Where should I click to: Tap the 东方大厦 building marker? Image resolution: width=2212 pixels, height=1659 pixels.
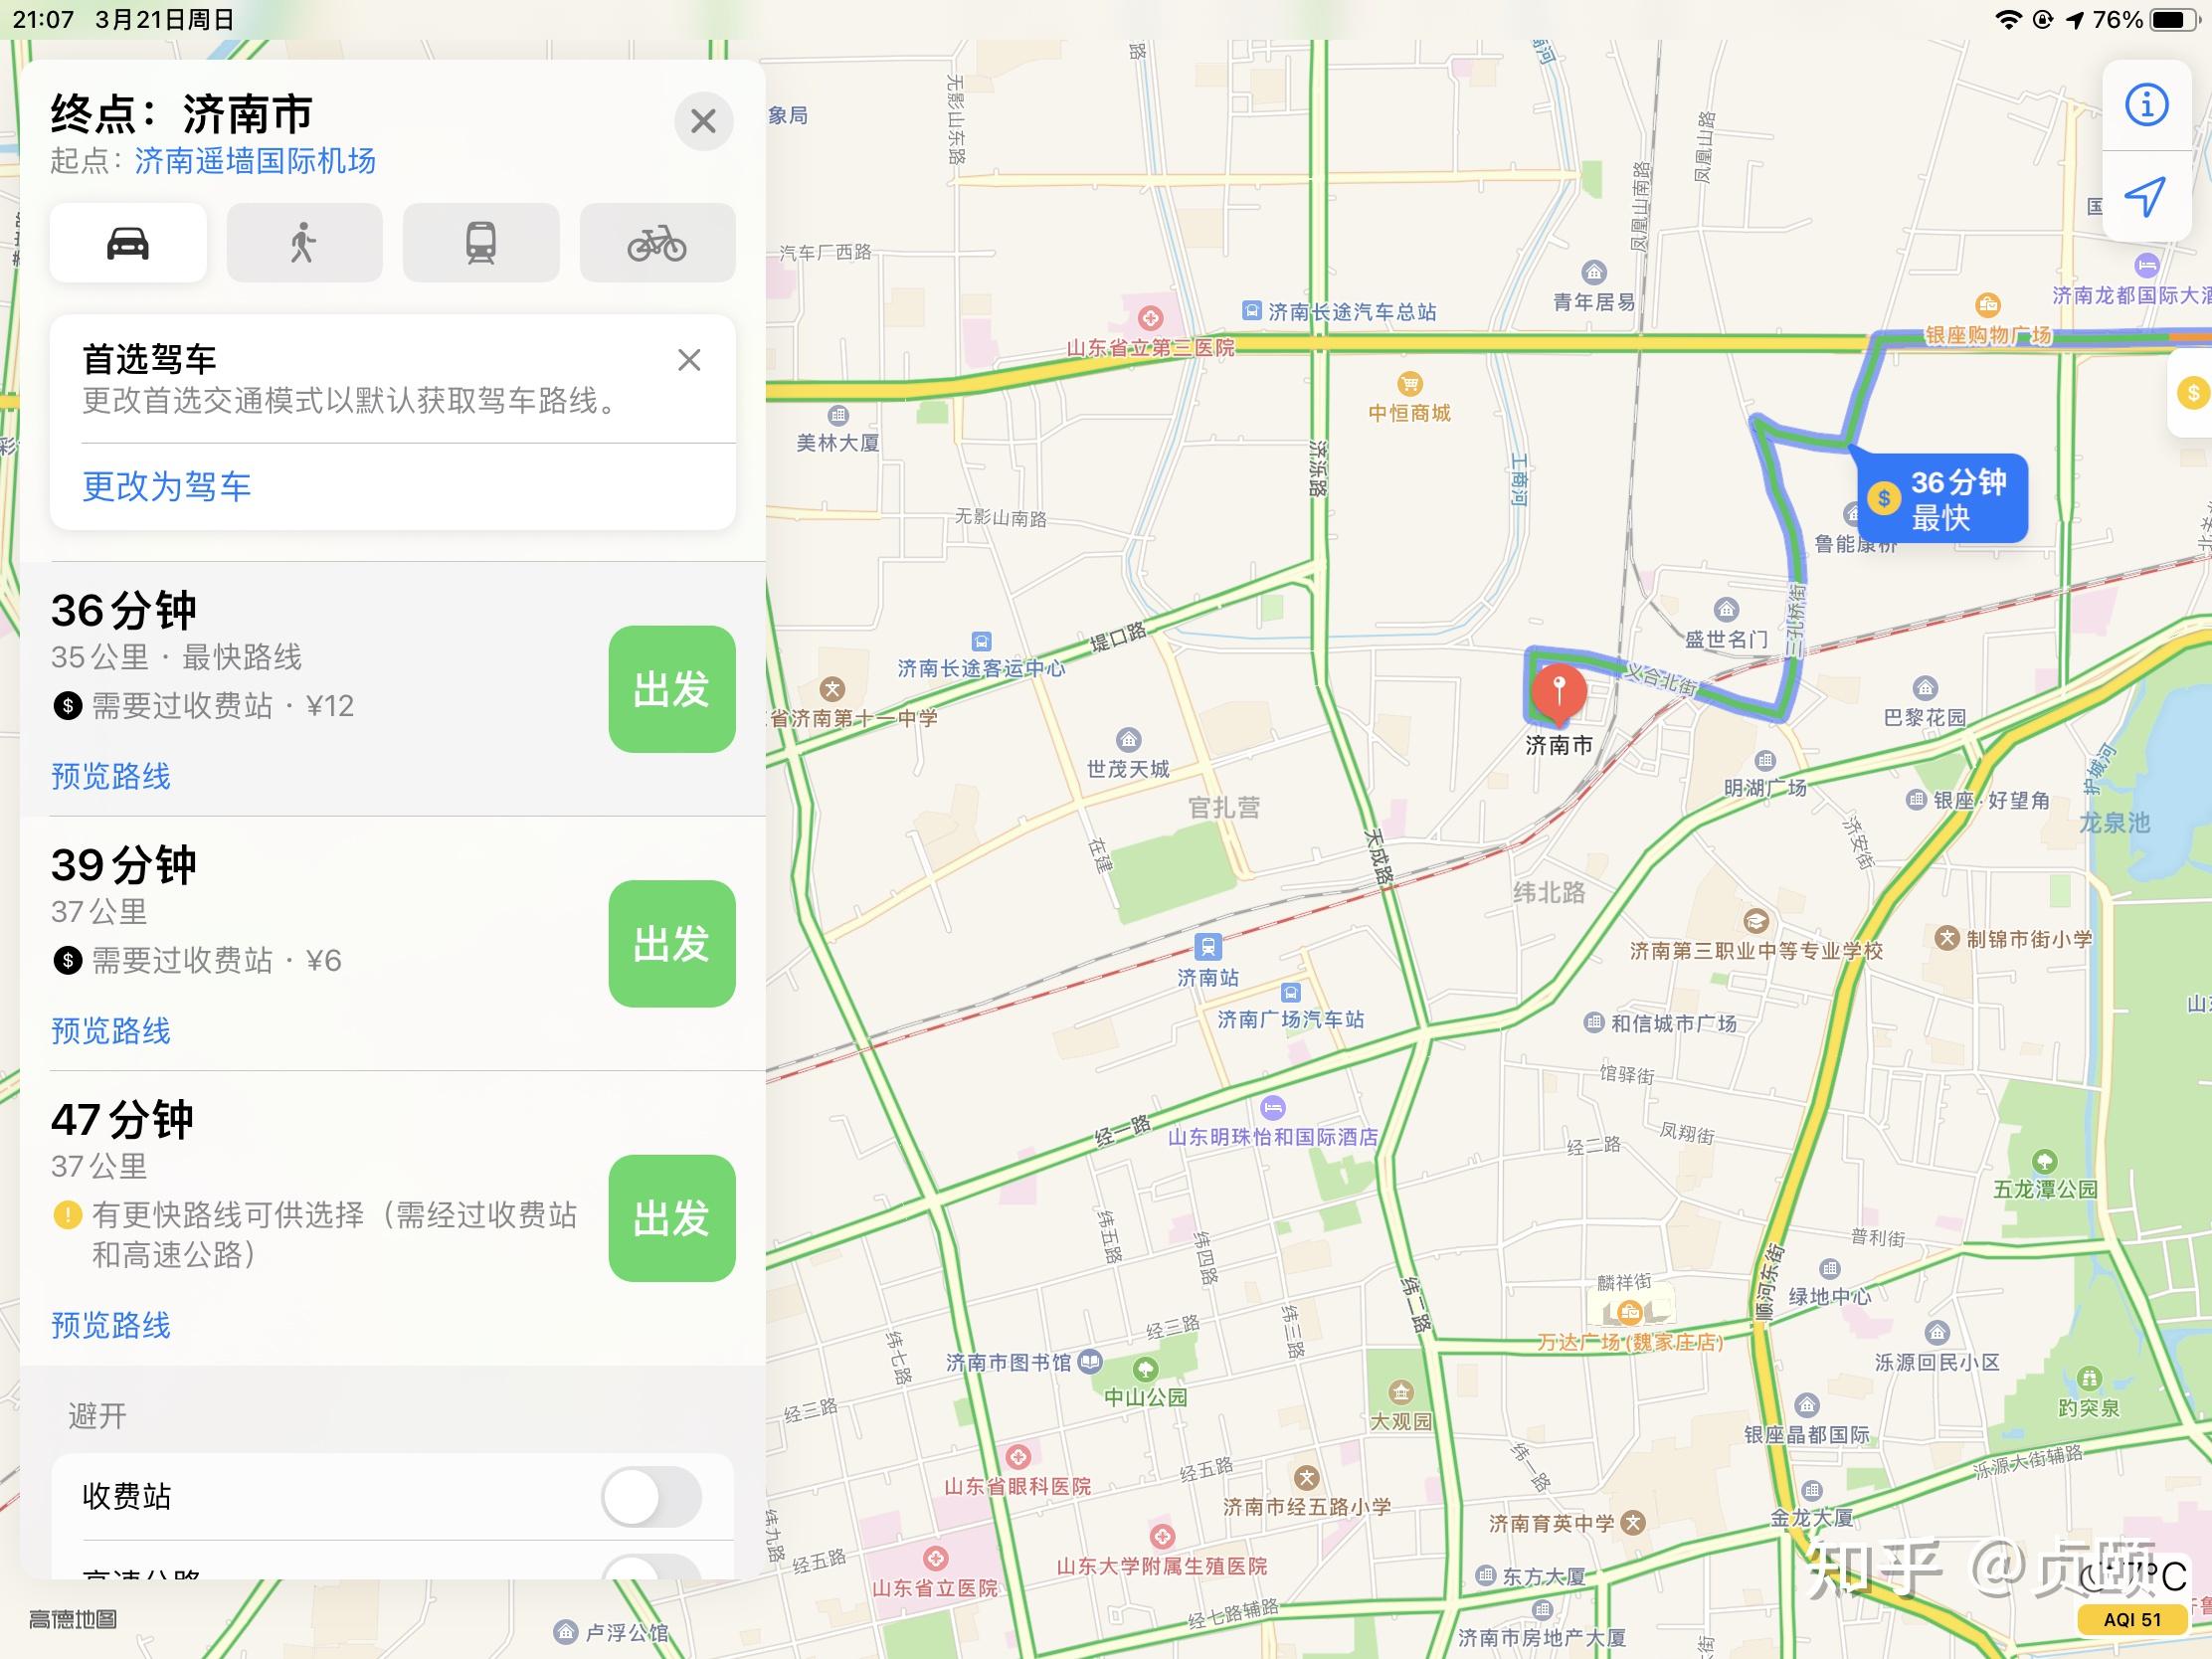(1486, 1575)
